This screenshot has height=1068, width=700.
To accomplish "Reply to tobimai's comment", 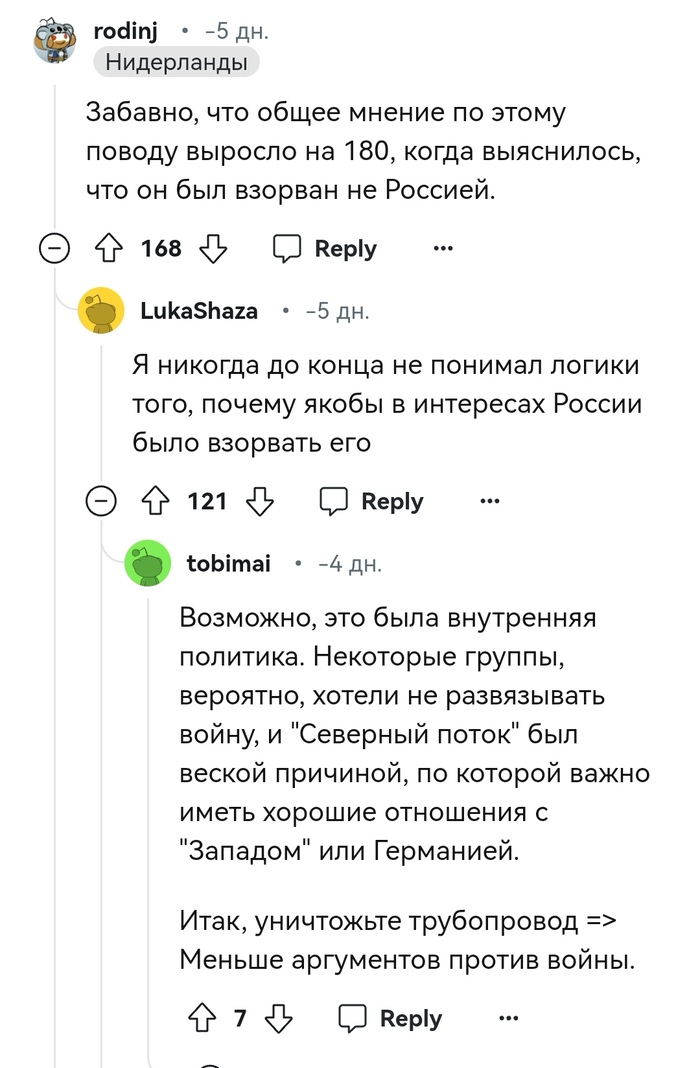I will pyautogui.click(x=391, y=1018).
